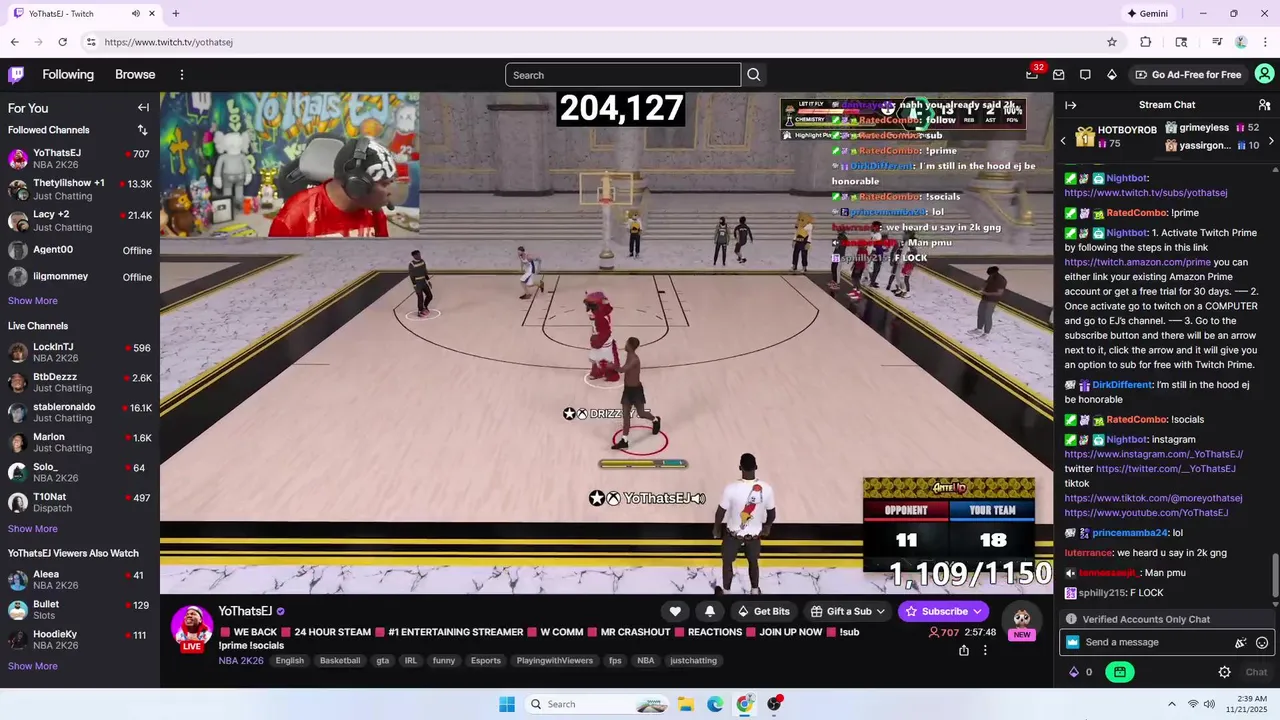Screen dimensions: 1280x720
Task: Show More followed channels
Action: coord(33,301)
